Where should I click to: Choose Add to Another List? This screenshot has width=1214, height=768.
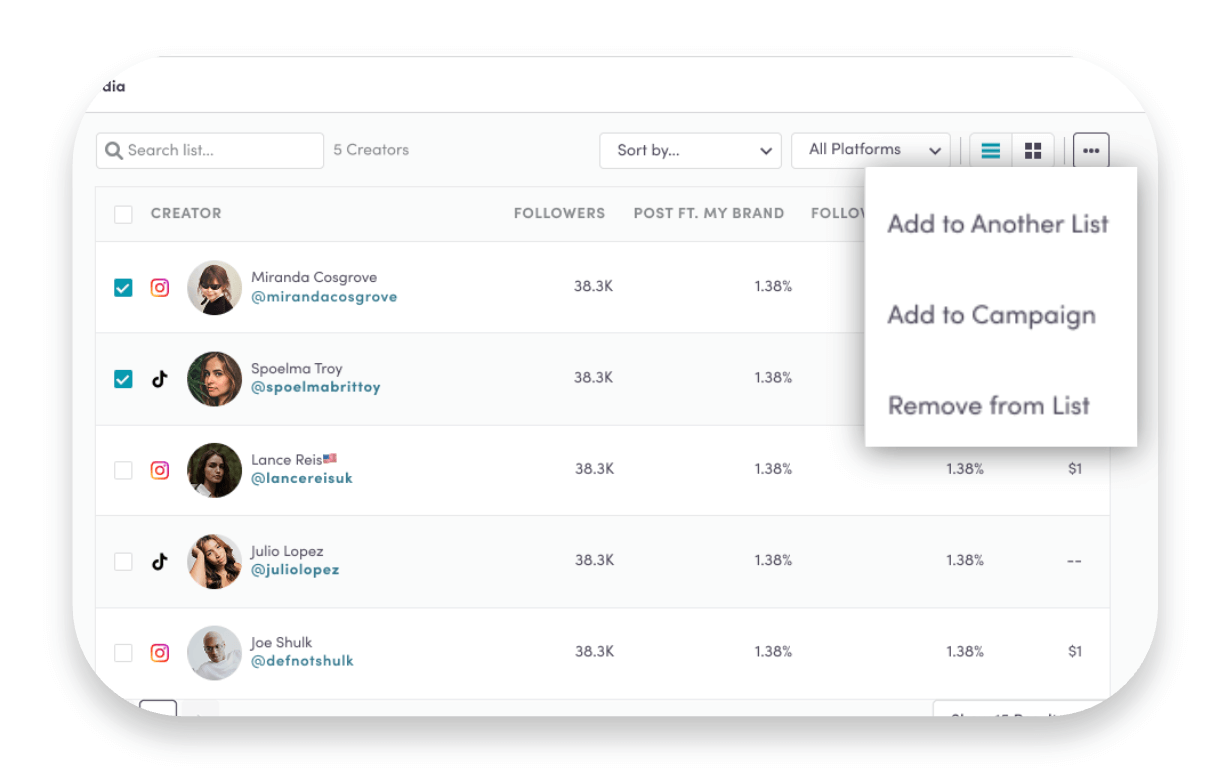point(998,224)
